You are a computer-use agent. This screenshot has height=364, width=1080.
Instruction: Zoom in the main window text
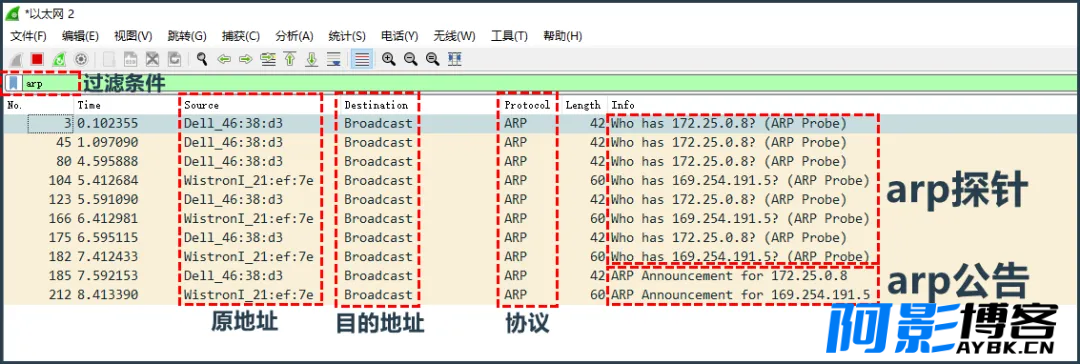click(388, 59)
